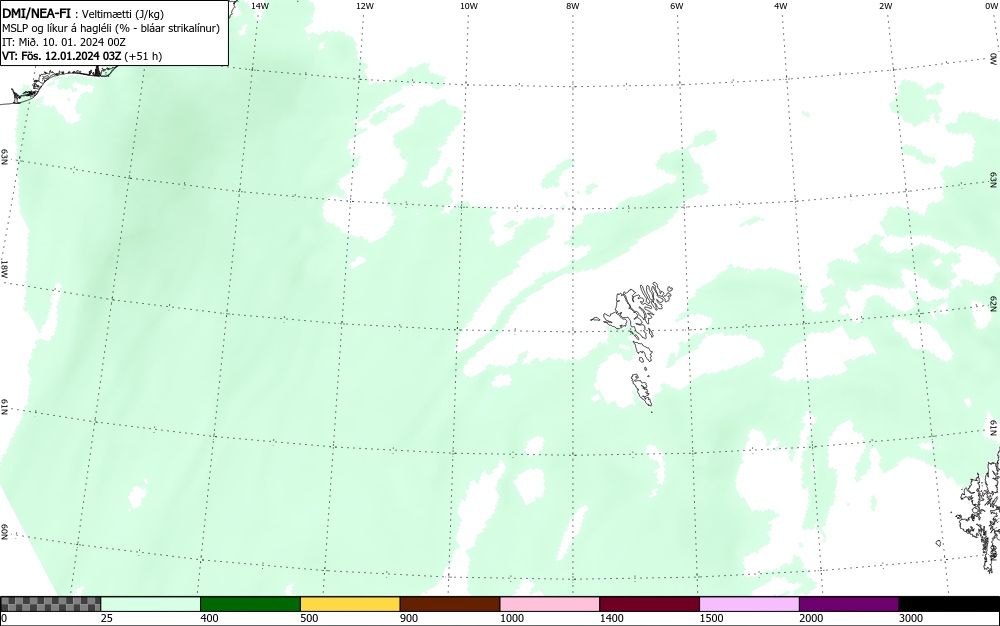Click the DMI/NEA-FI title text
The width and height of the screenshot is (1000, 626).
(37, 13)
